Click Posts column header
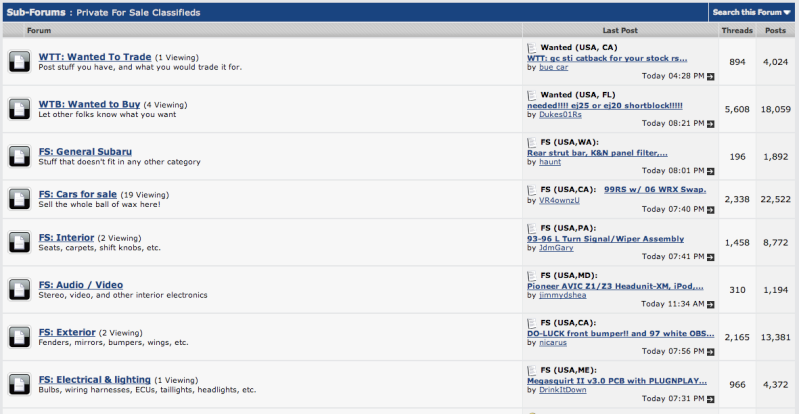Screen dimensions: 799x414 (x=776, y=31)
